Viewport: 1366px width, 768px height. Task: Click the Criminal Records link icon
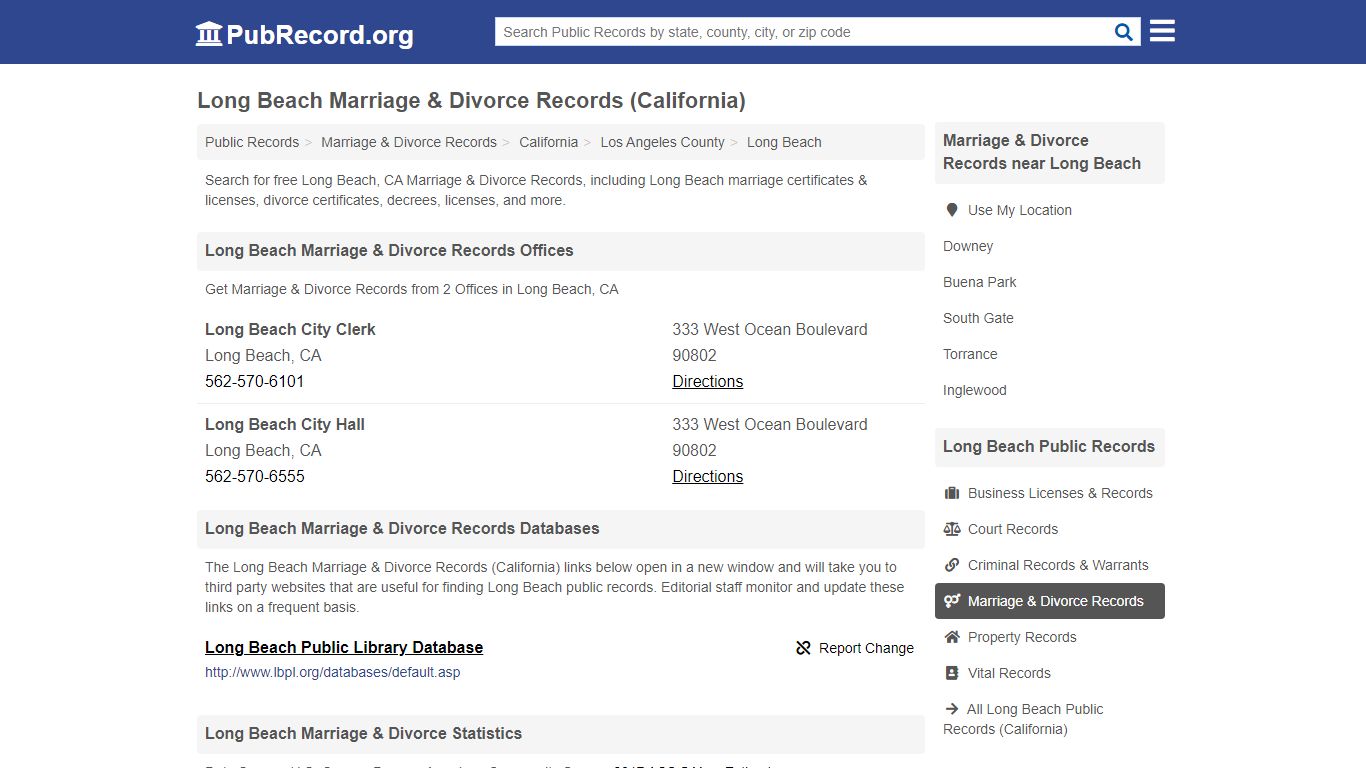[x=951, y=565]
